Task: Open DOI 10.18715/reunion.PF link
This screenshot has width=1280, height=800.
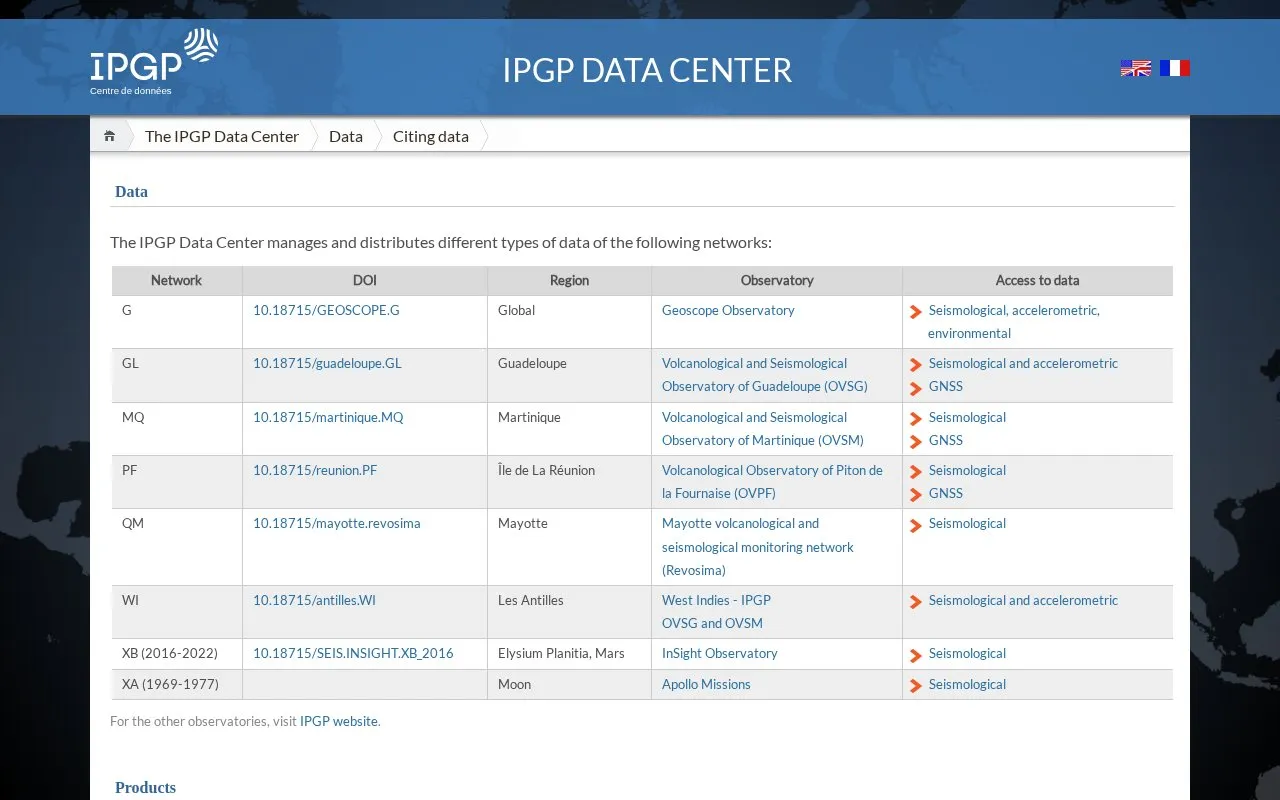Action: coord(315,470)
